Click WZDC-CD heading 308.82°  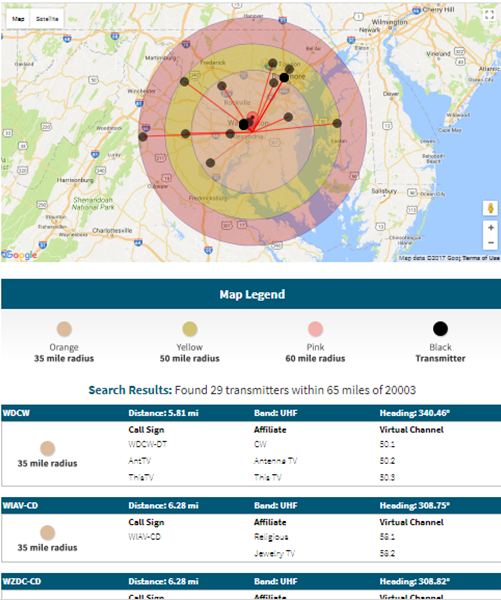[x=415, y=581]
